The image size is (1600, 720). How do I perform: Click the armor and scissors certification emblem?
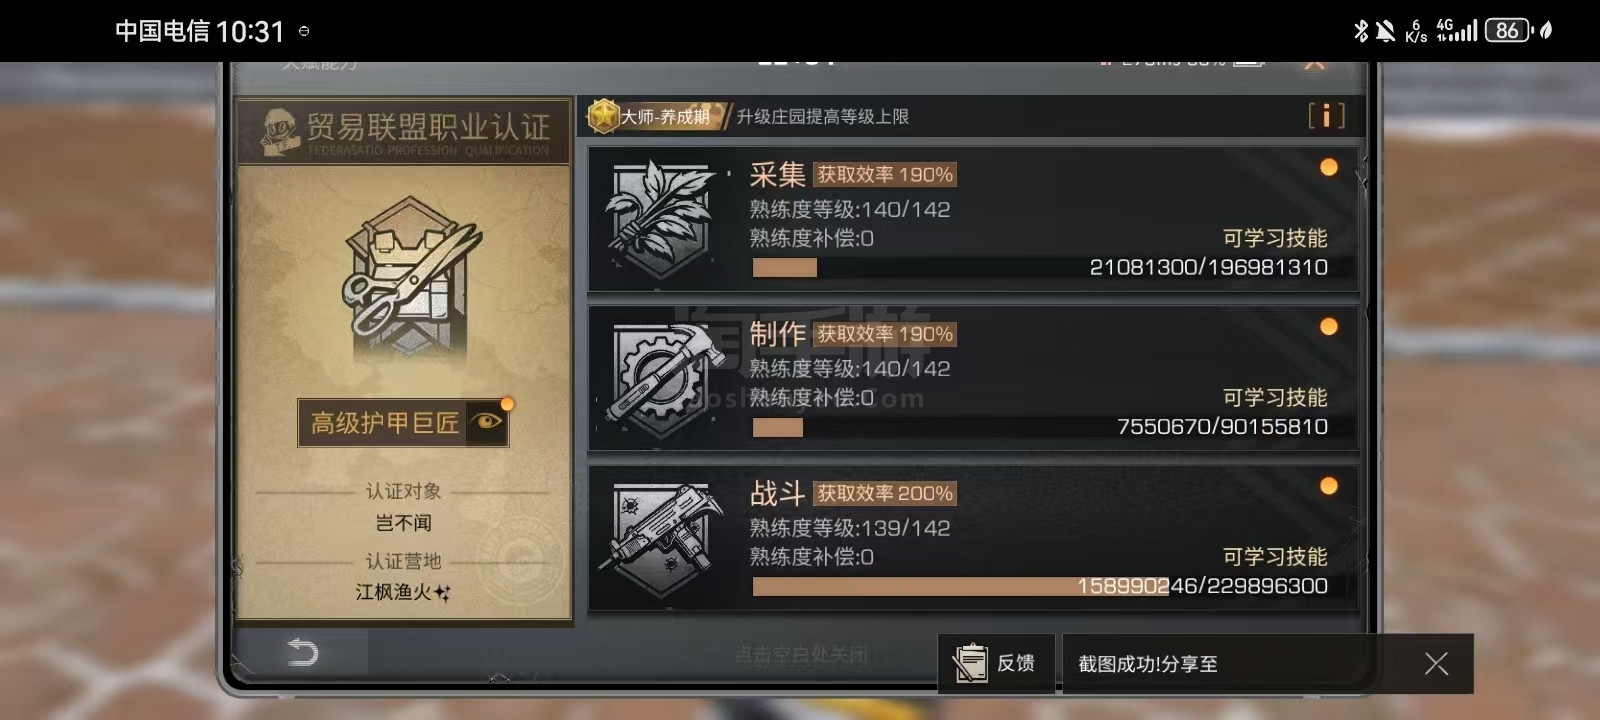pos(409,276)
